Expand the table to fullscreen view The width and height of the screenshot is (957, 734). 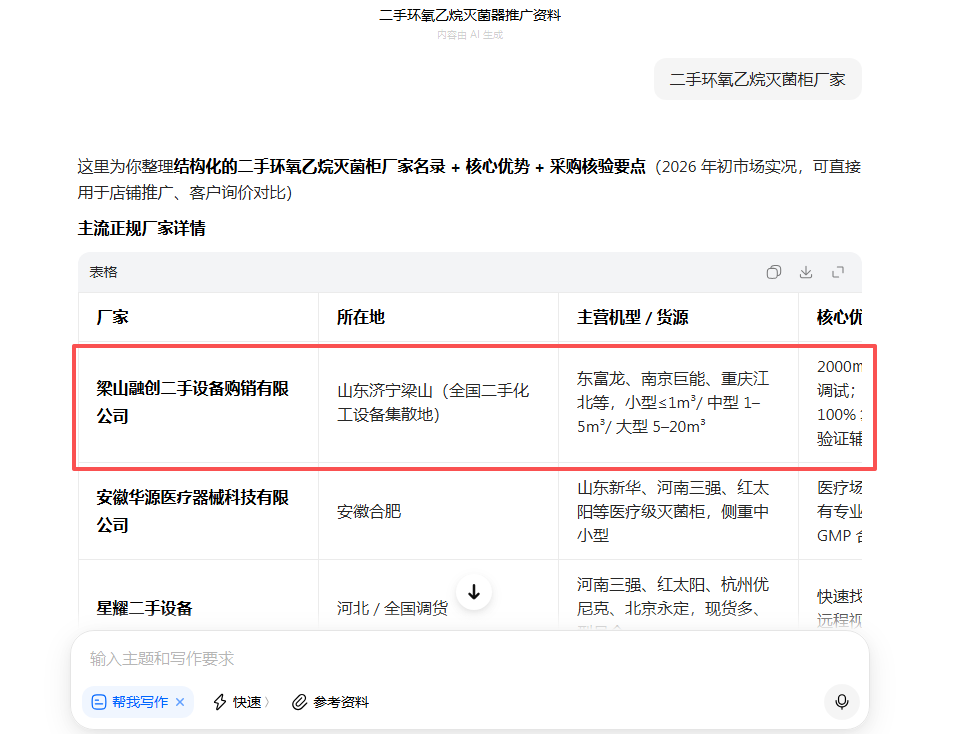pos(838,272)
